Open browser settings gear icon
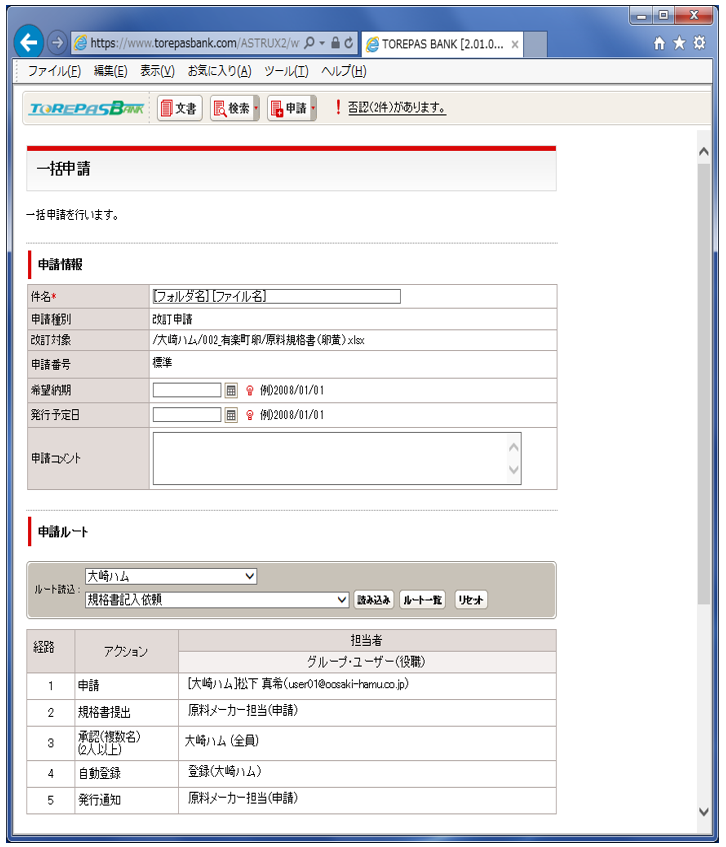The image size is (726, 847). [x=699, y=43]
